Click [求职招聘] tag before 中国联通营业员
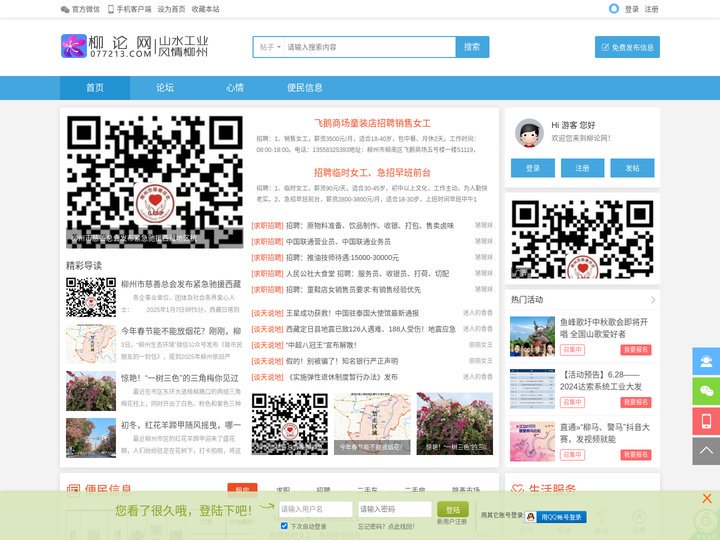Screen dimensions: 720x540 267,242
